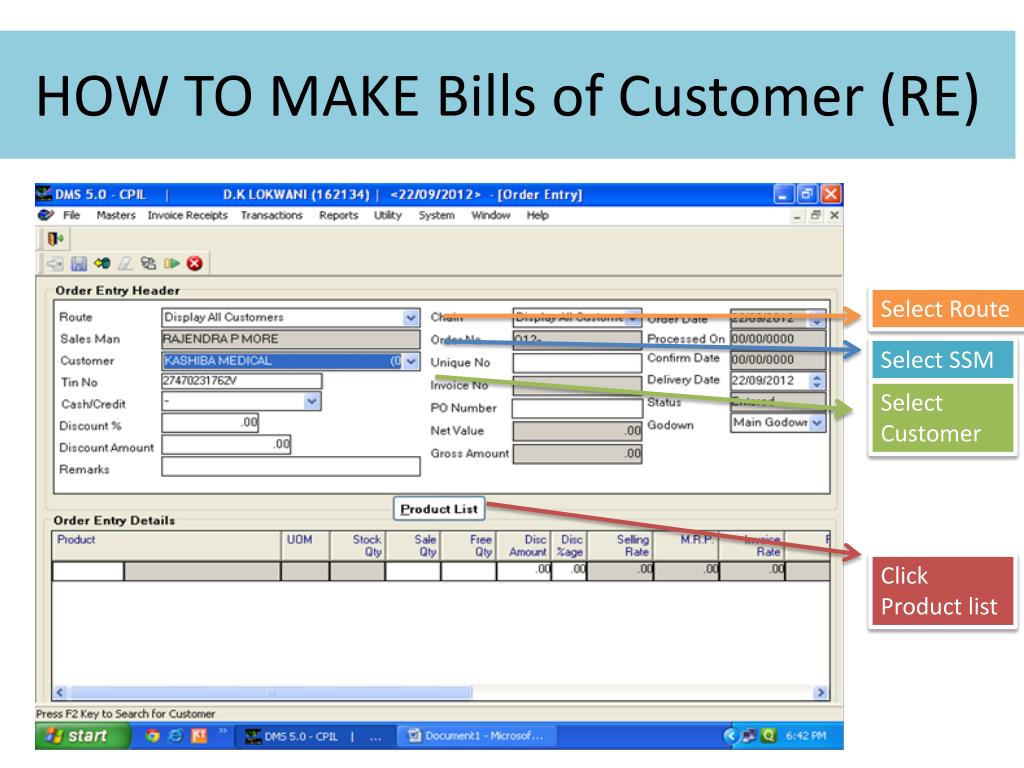Click the horizontal scrollbar thumb
Image resolution: width=1024 pixels, height=768 pixels.
coord(270,692)
